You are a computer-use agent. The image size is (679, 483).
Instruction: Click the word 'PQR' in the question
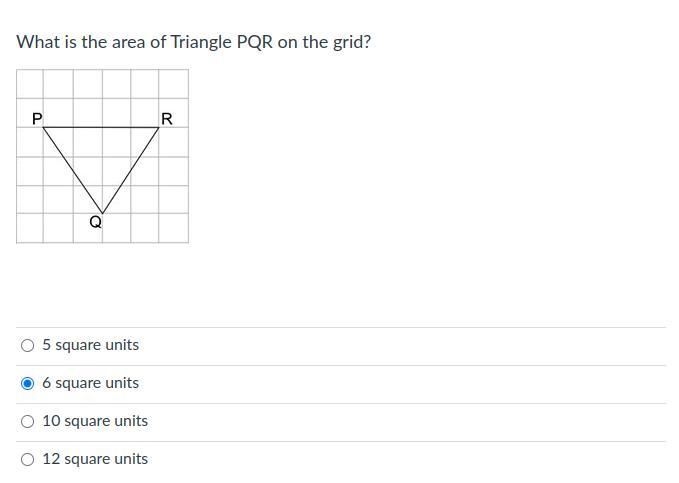pos(254,42)
